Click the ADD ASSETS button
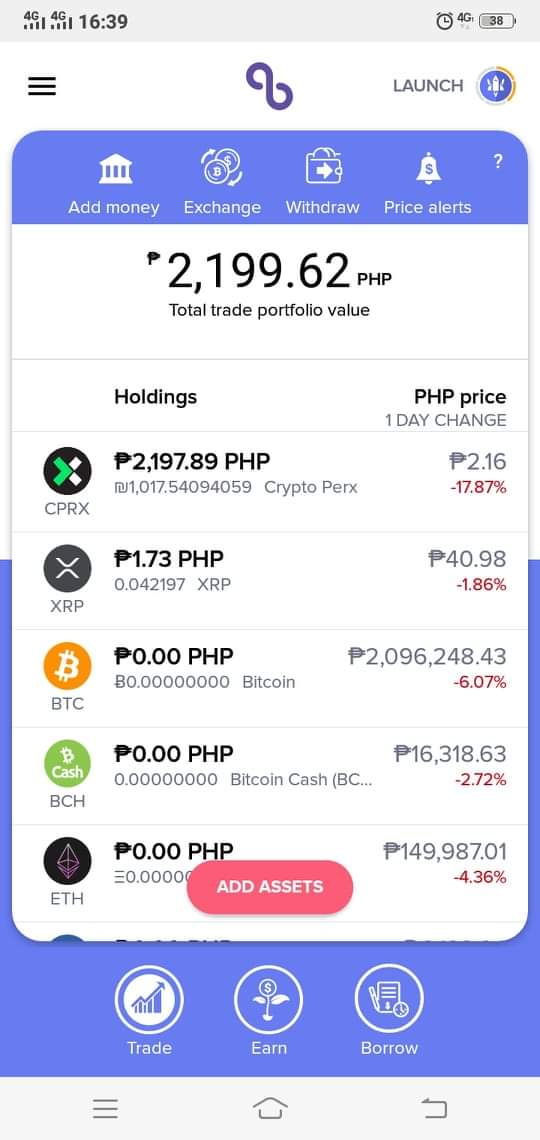 coord(270,887)
